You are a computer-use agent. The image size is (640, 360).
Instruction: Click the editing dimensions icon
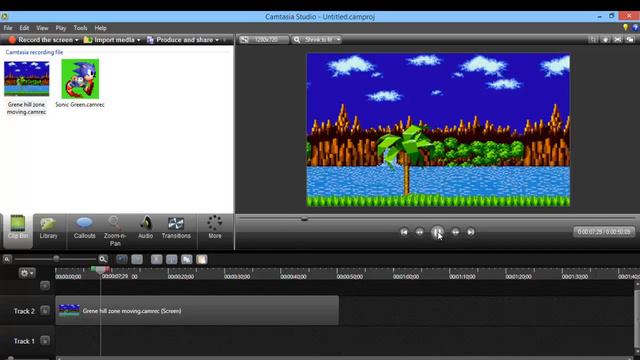(244, 40)
